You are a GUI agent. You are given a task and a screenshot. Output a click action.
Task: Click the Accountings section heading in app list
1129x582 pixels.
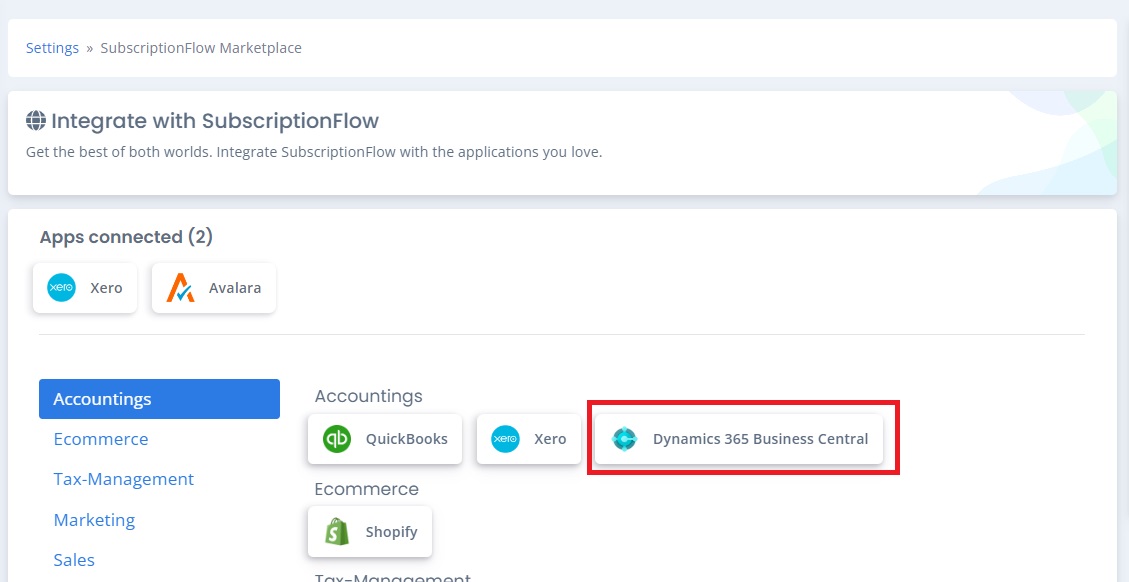tap(369, 396)
